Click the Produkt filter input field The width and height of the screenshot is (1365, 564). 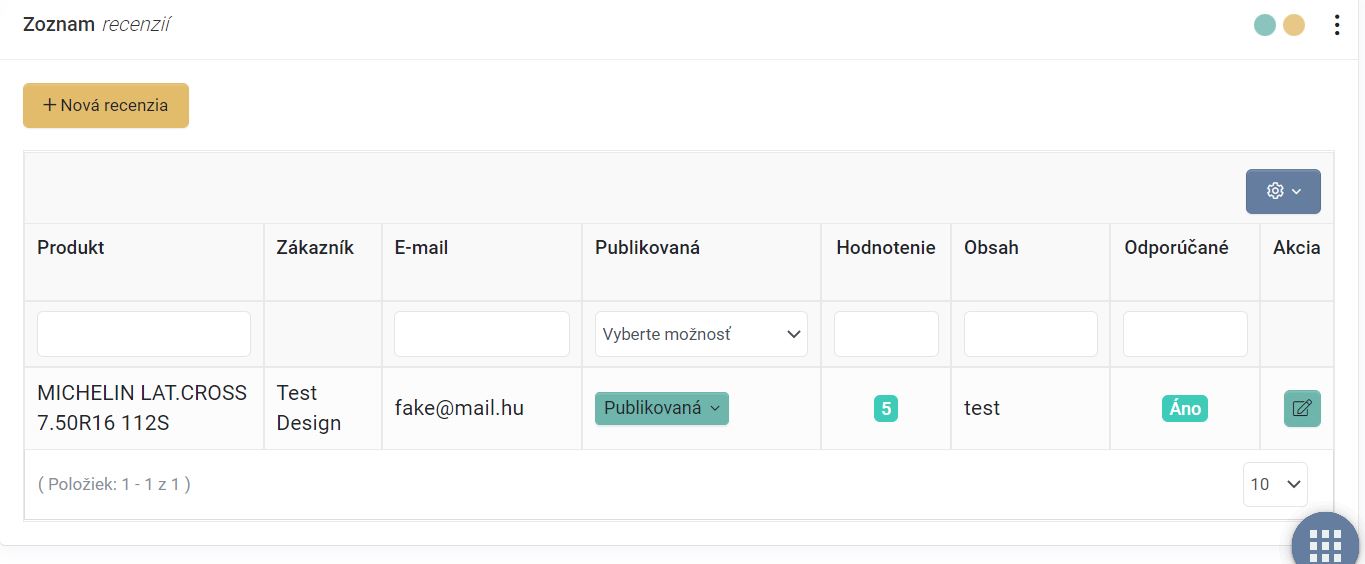coord(144,334)
